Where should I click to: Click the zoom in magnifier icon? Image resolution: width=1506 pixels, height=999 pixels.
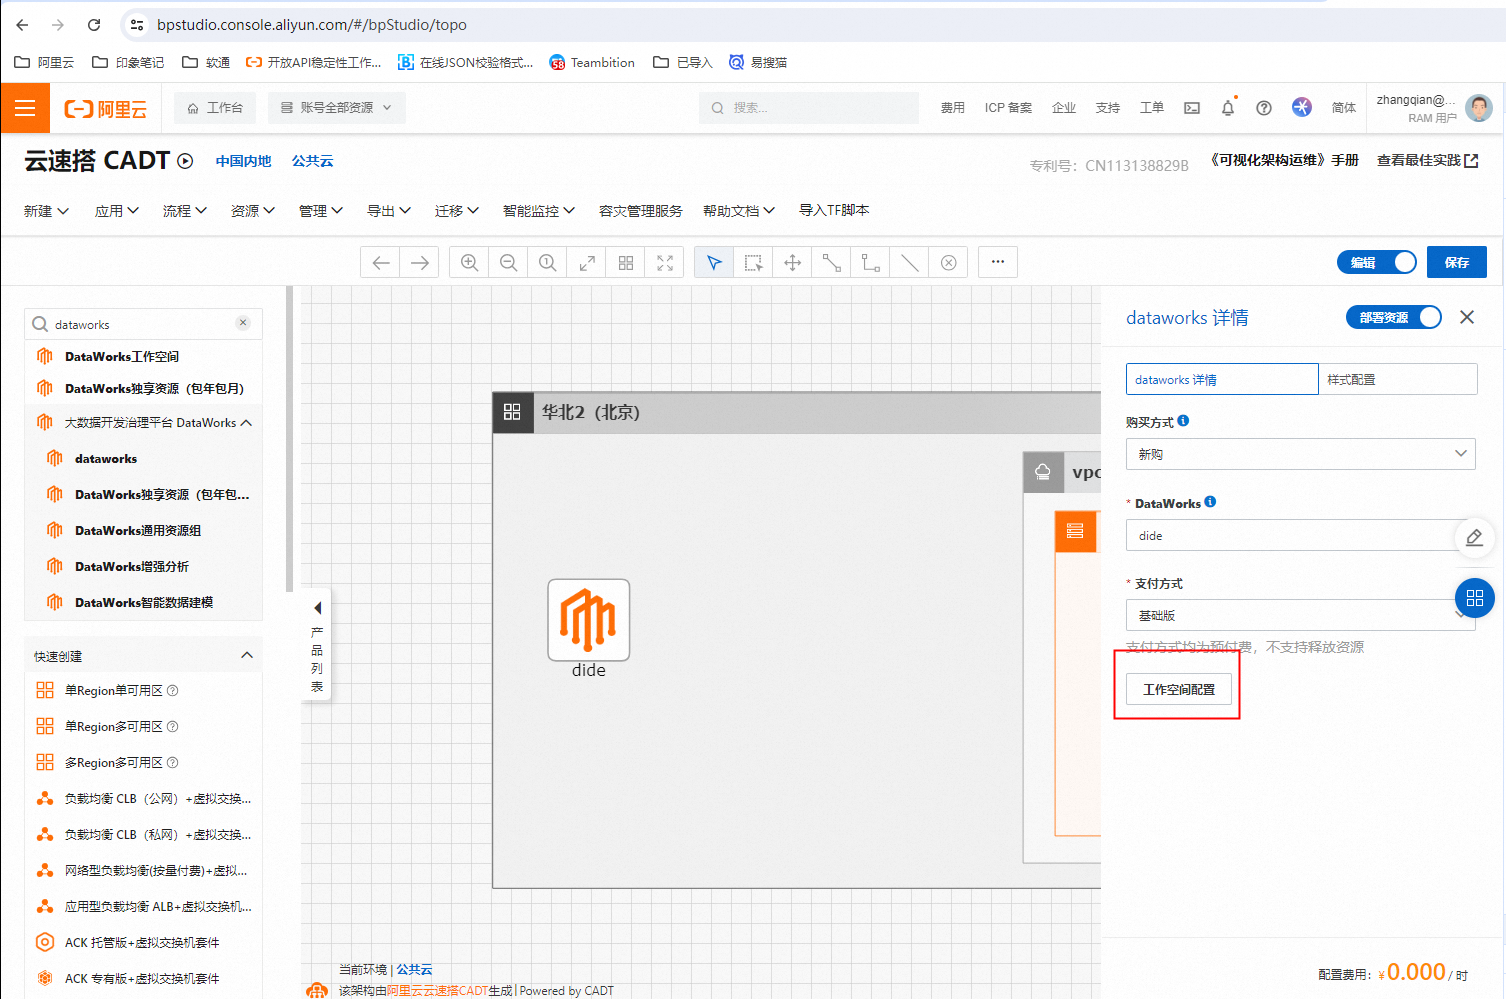pyautogui.click(x=469, y=263)
